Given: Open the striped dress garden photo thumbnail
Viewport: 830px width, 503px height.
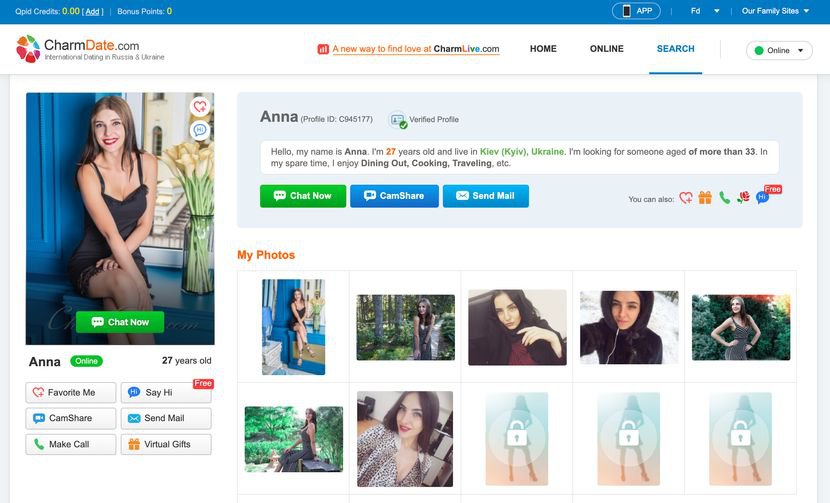Looking at the screenshot, I should (x=741, y=327).
